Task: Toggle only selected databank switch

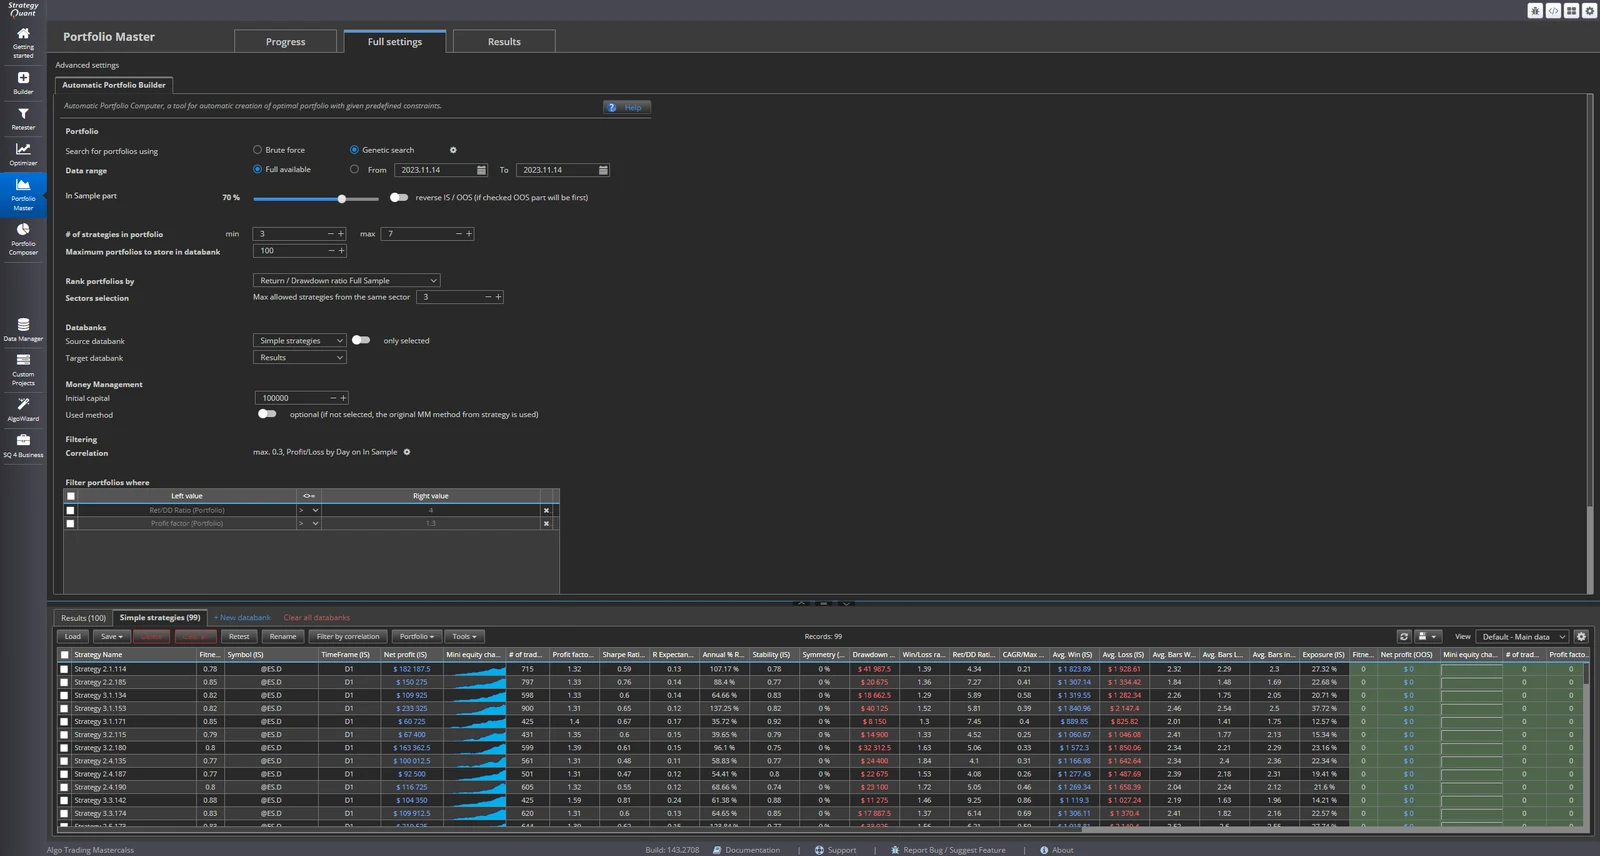Action: click(x=361, y=340)
